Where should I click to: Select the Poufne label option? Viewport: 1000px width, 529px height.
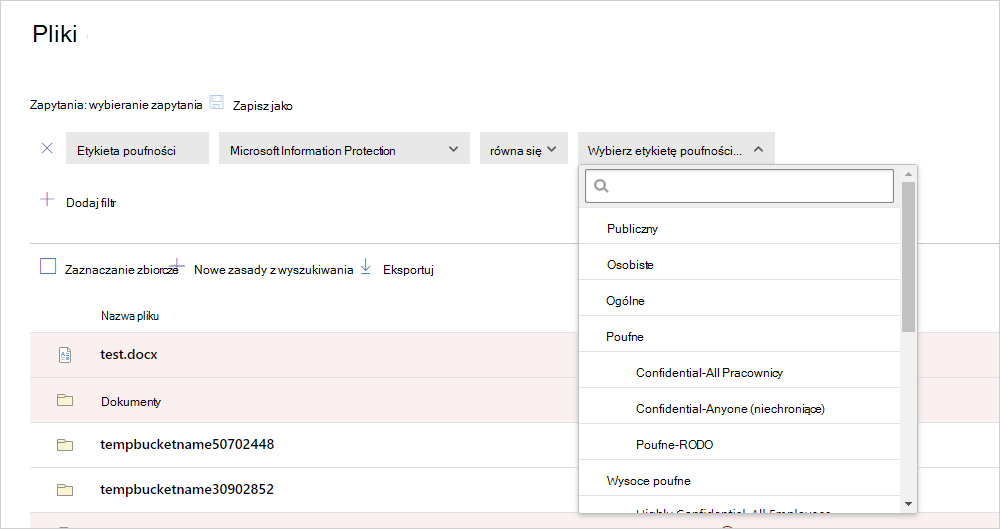tap(739, 336)
